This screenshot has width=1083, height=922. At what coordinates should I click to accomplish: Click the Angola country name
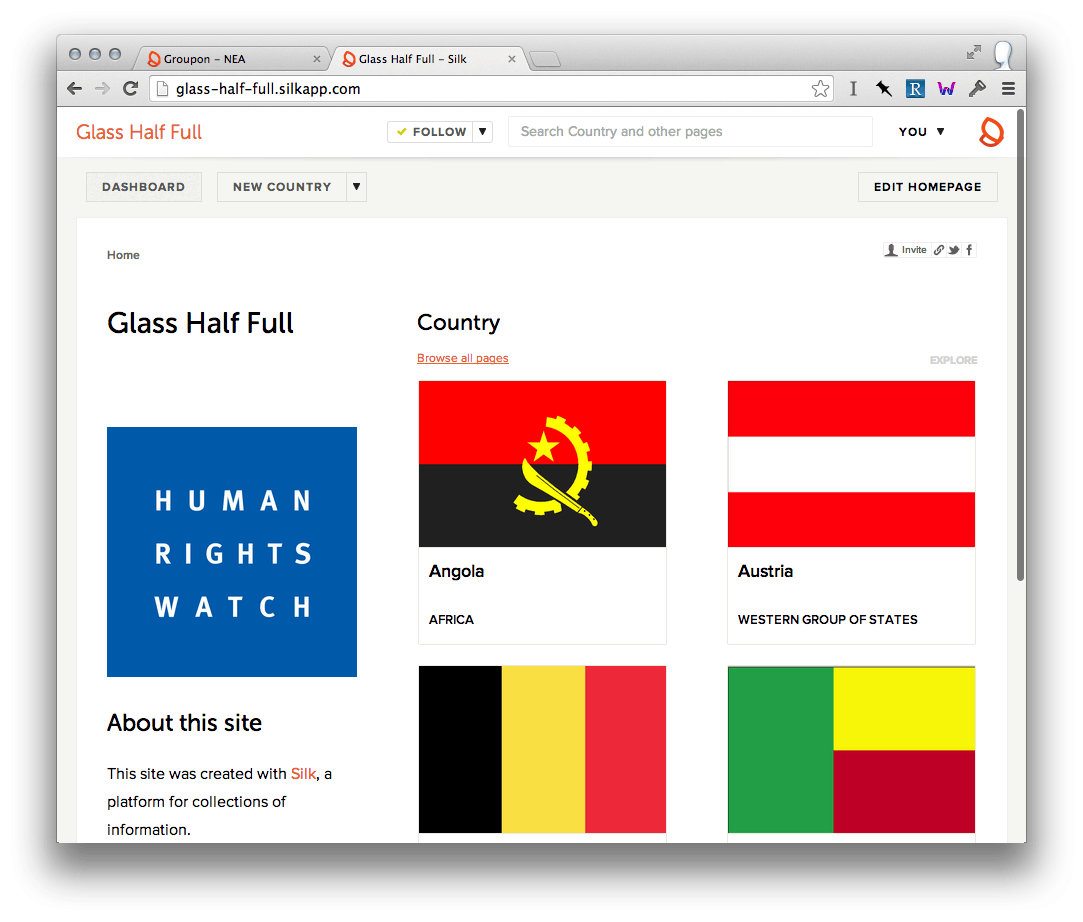tap(457, 571)
